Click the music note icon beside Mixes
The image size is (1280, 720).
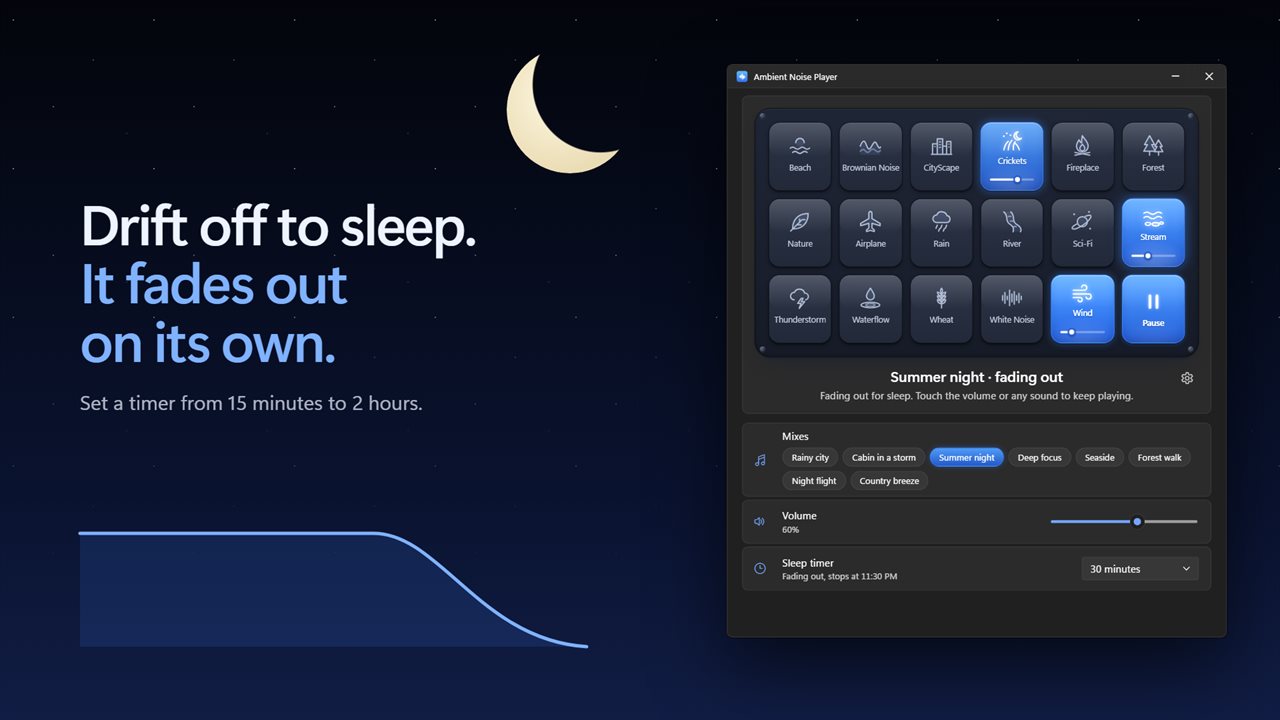pyautogui.click(x=760, y=460)
